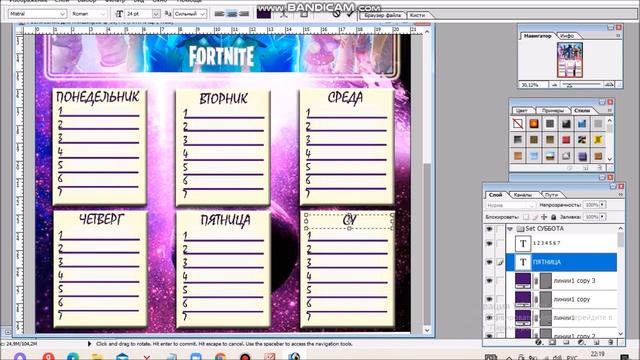
Task: Collapse the Set СУББОТА layer group
Action: point(510,229)
